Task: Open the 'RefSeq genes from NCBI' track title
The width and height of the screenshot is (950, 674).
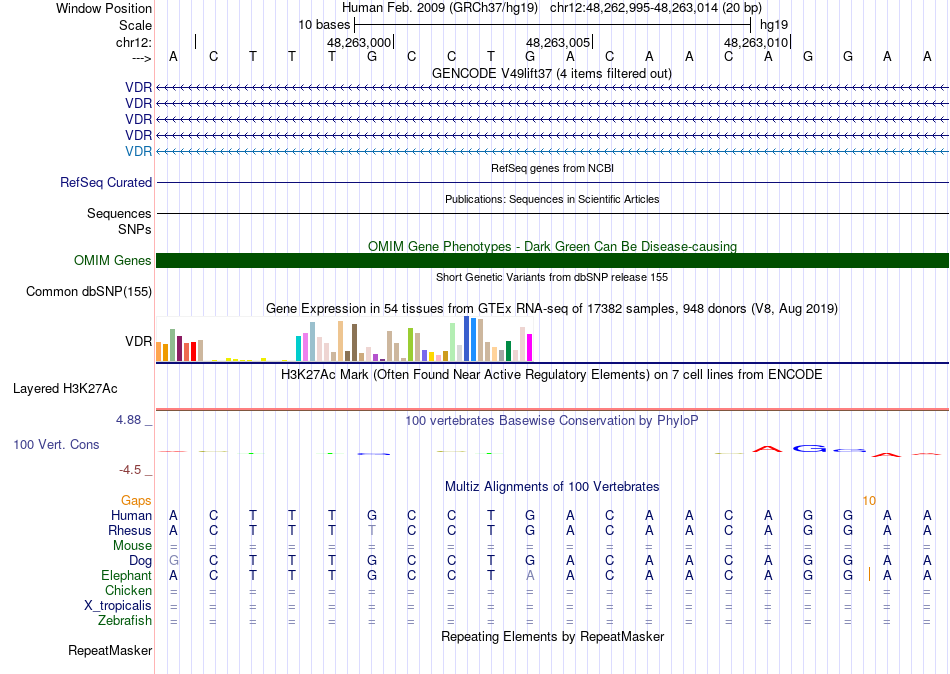Action: (x=552, y=168)
